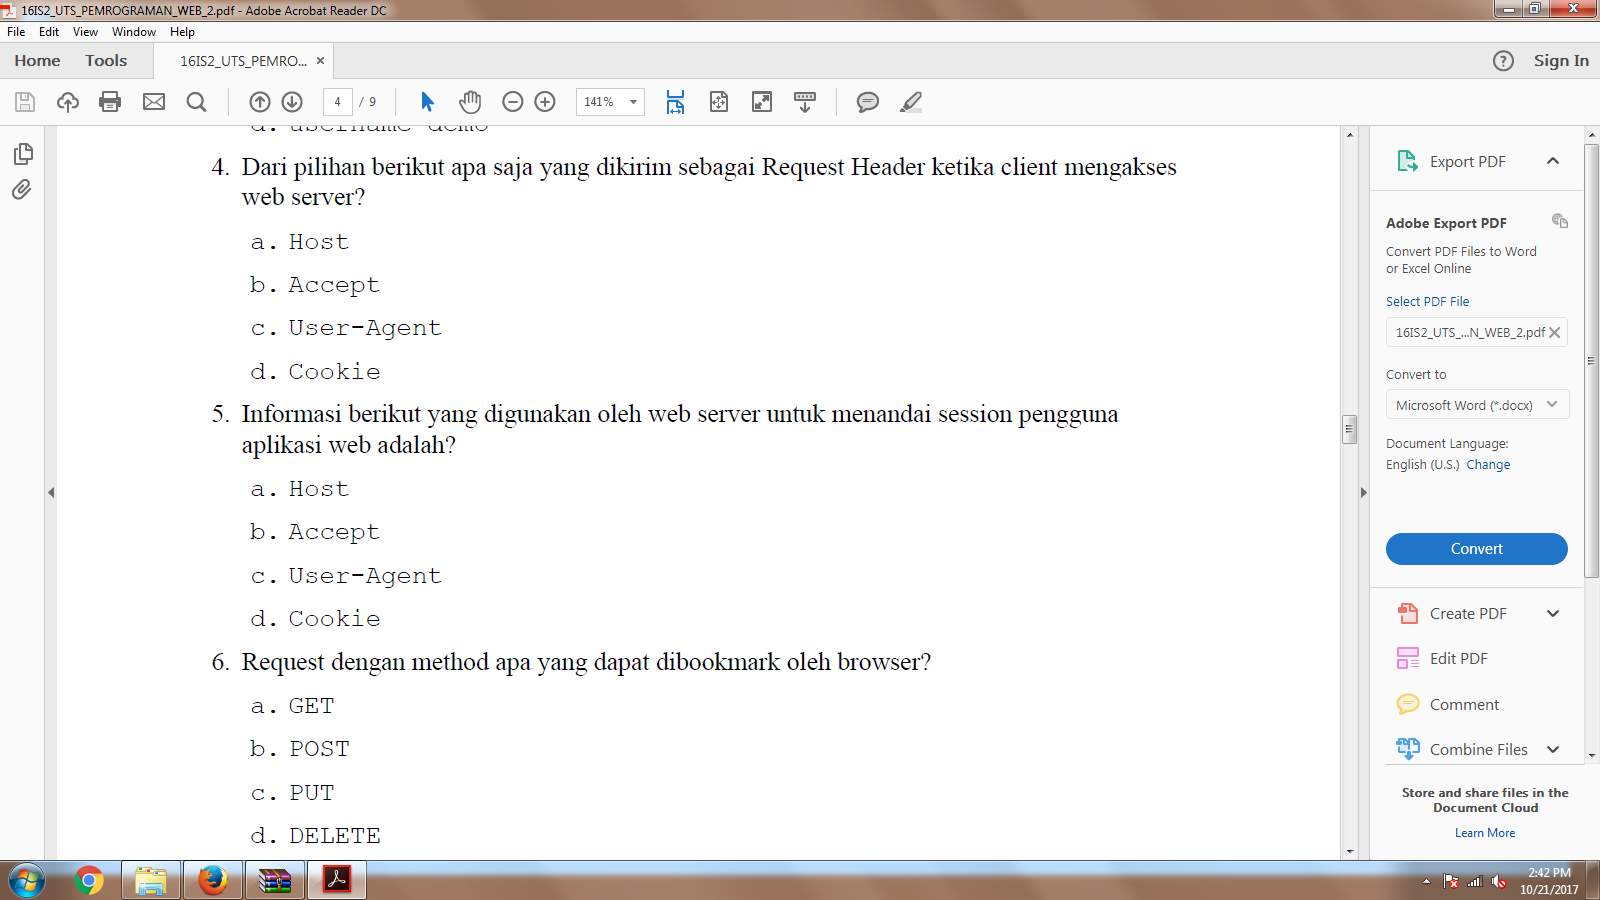Switch to the Home tab
The width and height of the screenshot is (1600, 900).
coord(37,61)
